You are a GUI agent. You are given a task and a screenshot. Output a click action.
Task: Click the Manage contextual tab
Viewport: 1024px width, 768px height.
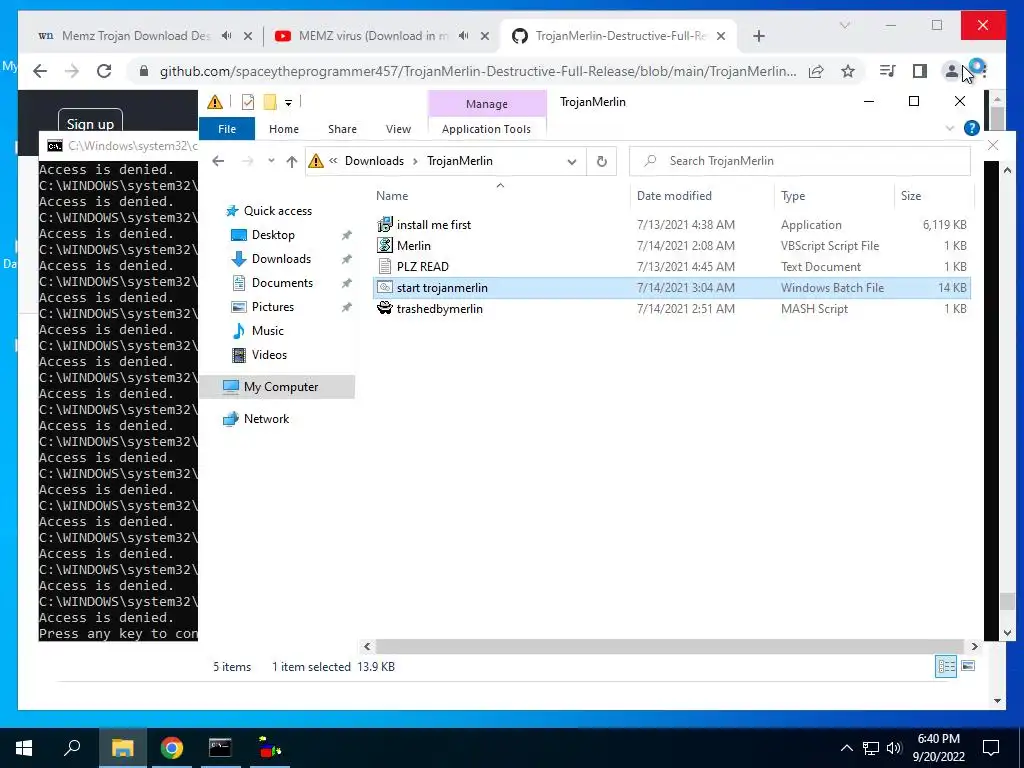click(x=487, y=104)
